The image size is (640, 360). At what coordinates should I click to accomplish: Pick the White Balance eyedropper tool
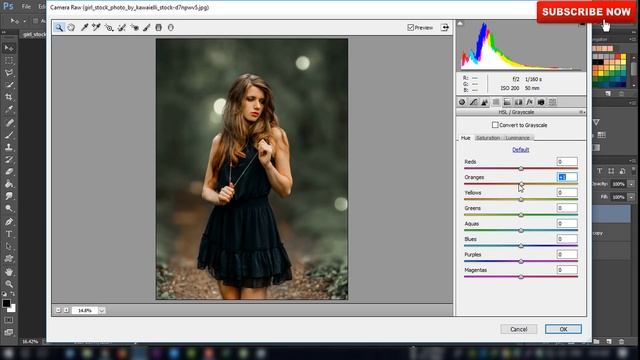84,27
